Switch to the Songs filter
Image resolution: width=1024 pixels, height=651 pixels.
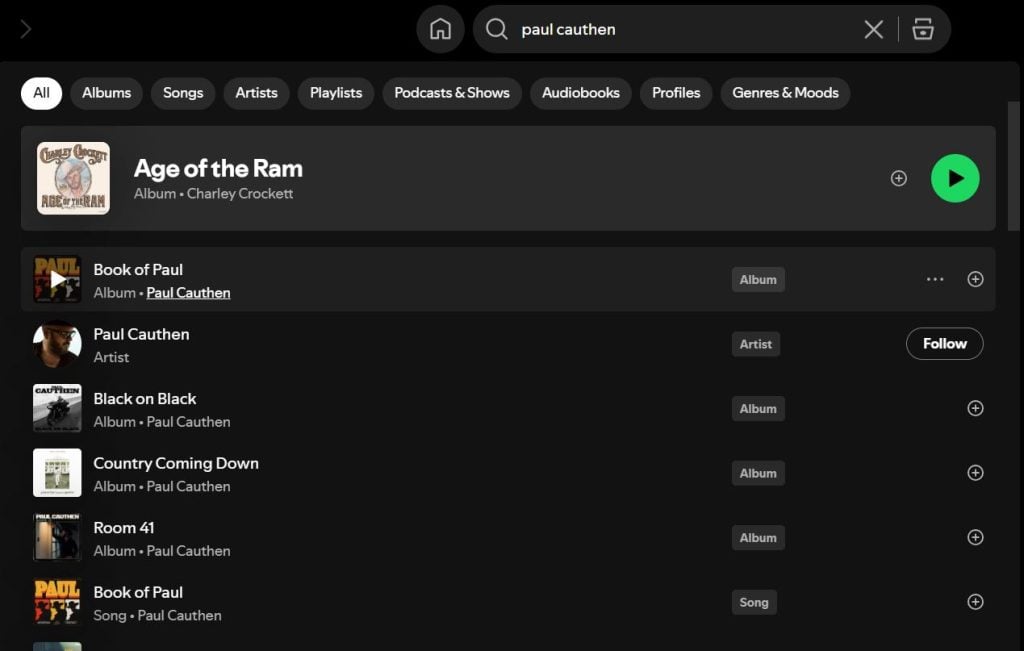[x=183, y=93]
